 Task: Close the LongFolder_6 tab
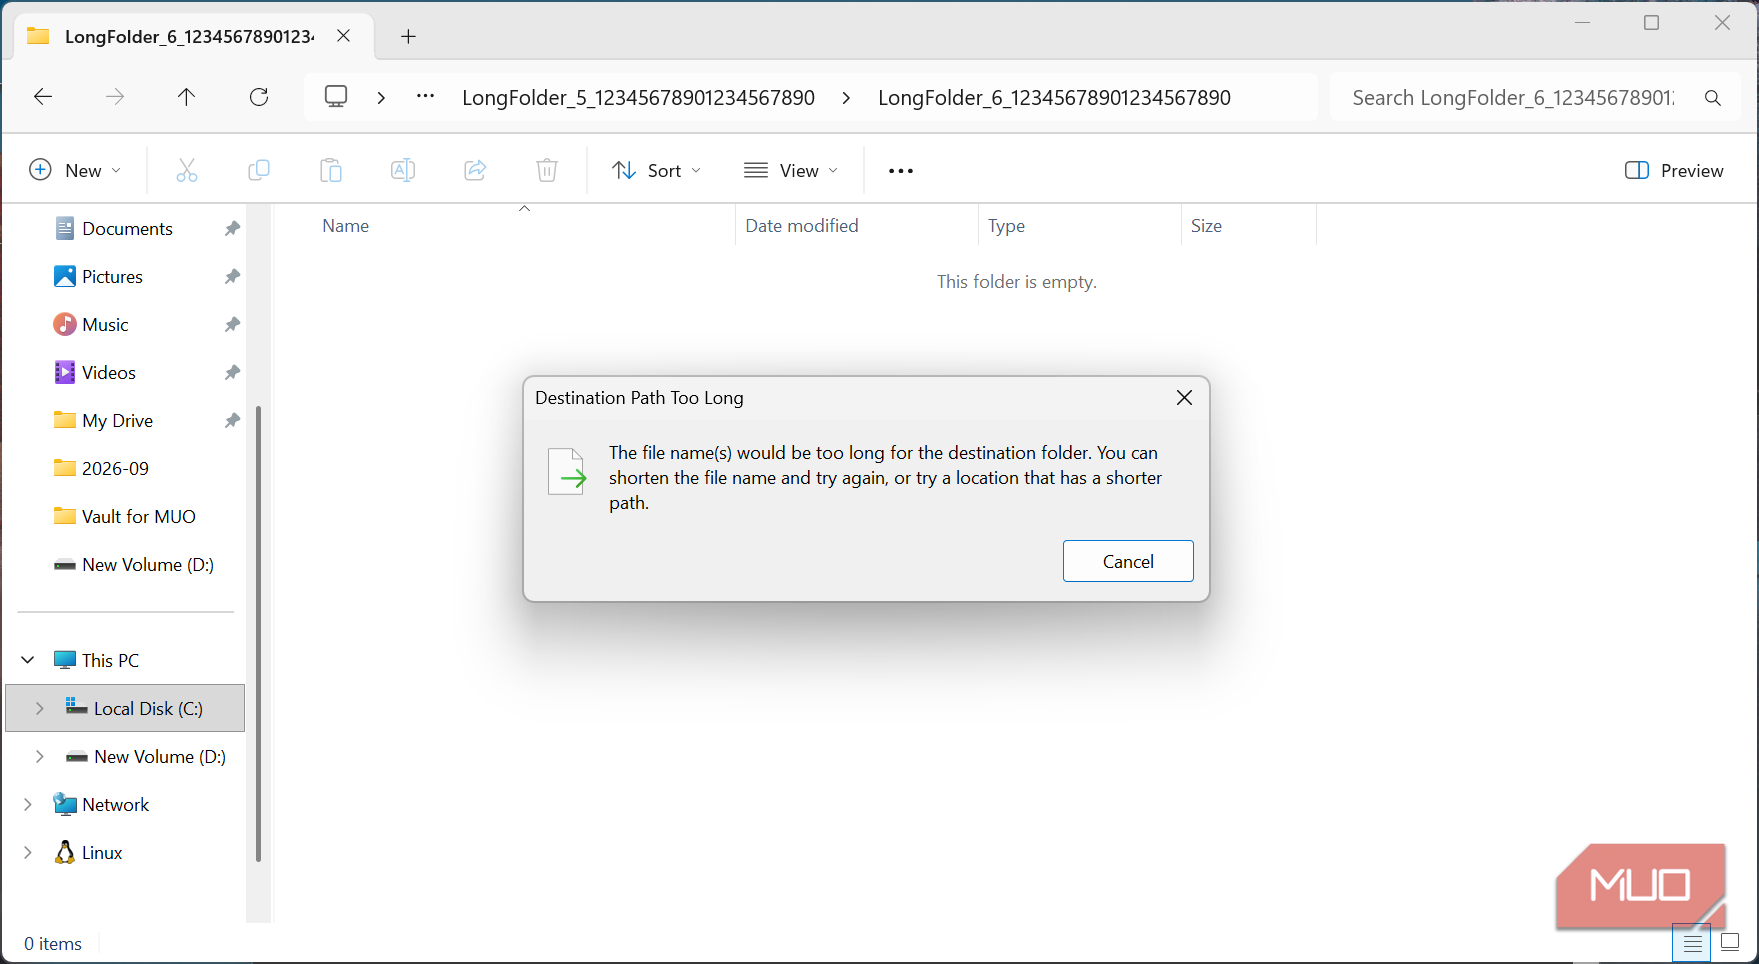point(343,36)
